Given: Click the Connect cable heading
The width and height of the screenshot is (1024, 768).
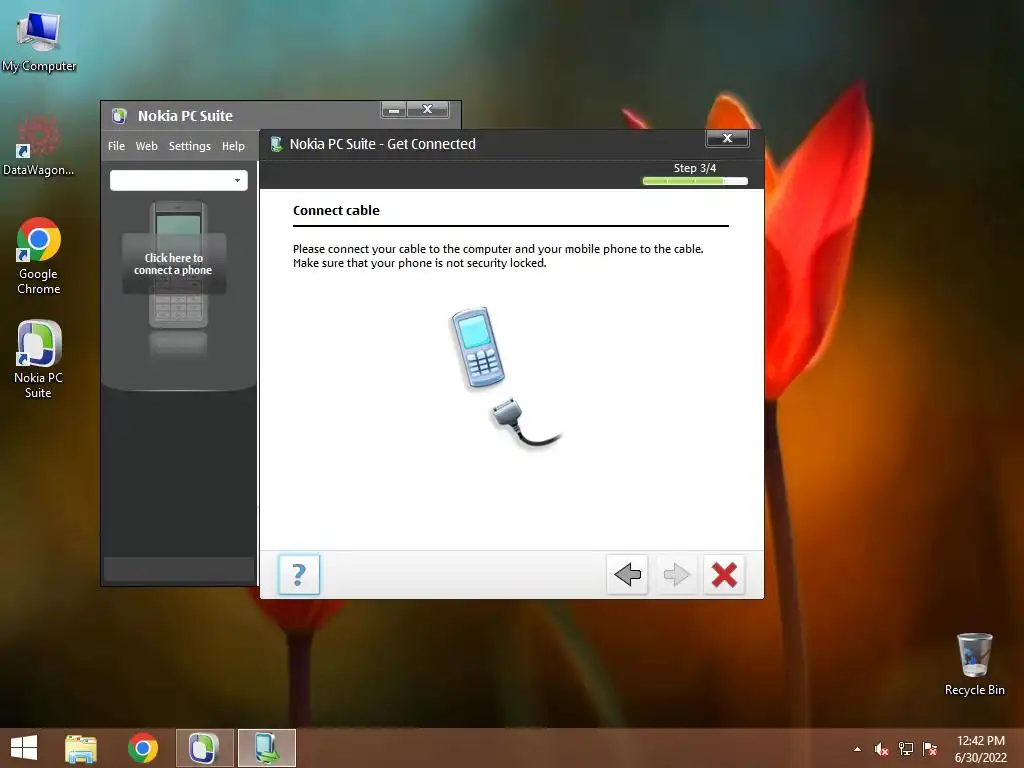Looking at the screenshot, I should click(336, 210).
